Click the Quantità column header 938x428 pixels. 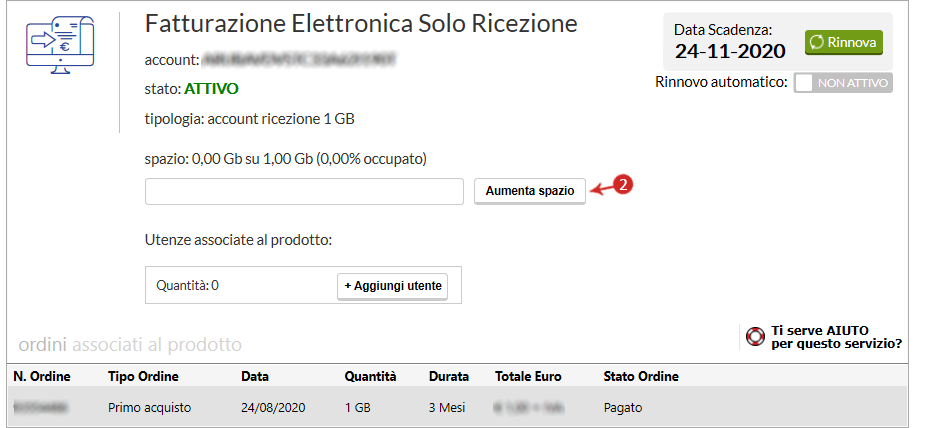click(370, 377)
